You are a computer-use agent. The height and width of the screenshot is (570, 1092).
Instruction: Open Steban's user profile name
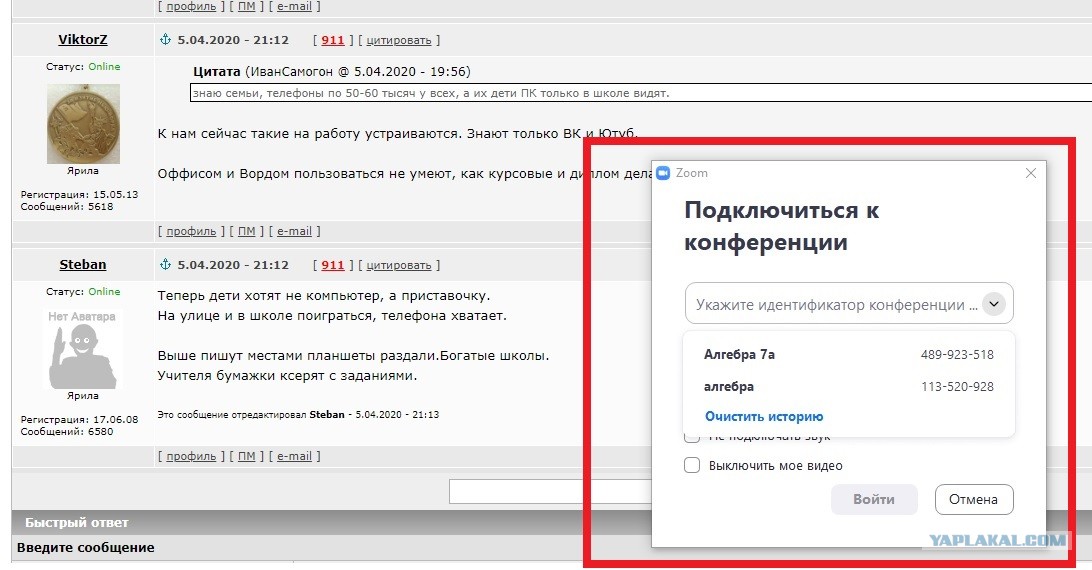tap(83, 265)
